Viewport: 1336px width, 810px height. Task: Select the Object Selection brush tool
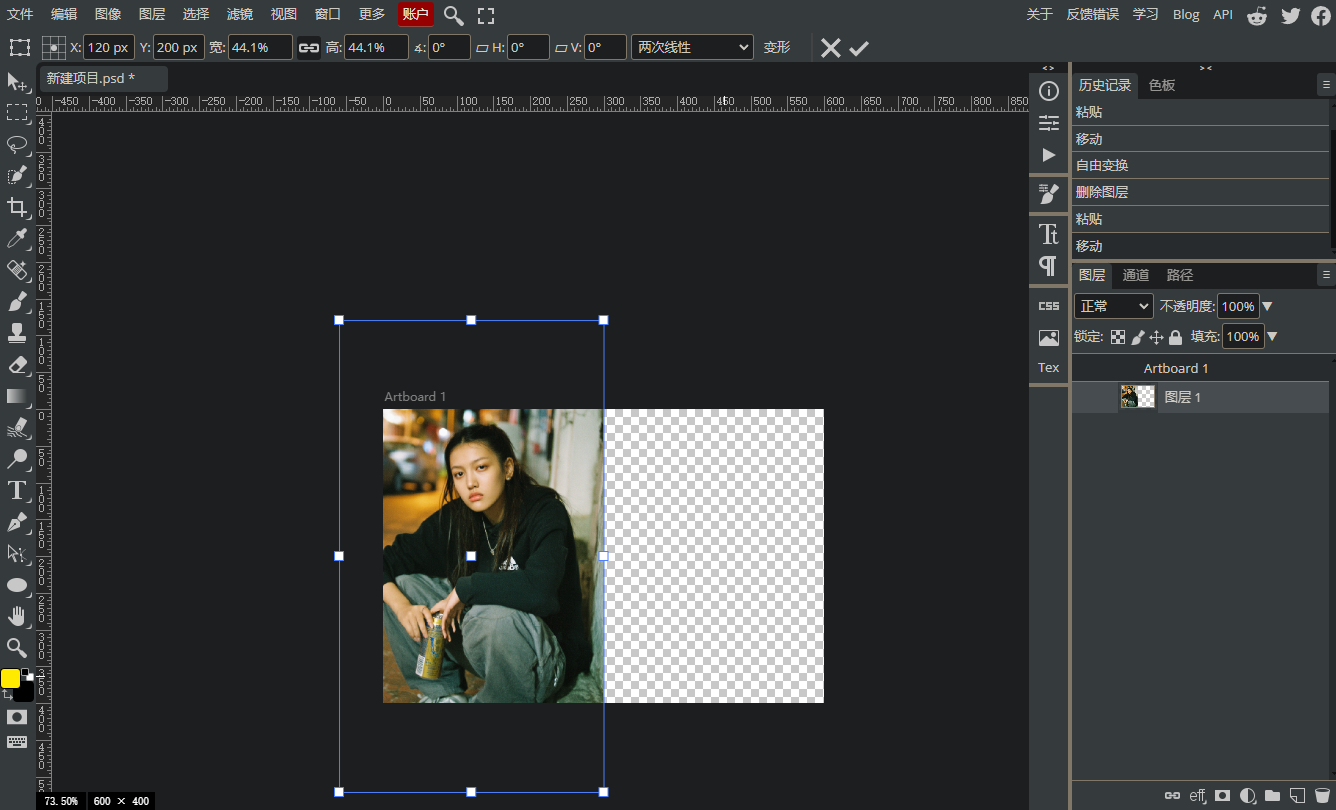click(x=17, y=175)
